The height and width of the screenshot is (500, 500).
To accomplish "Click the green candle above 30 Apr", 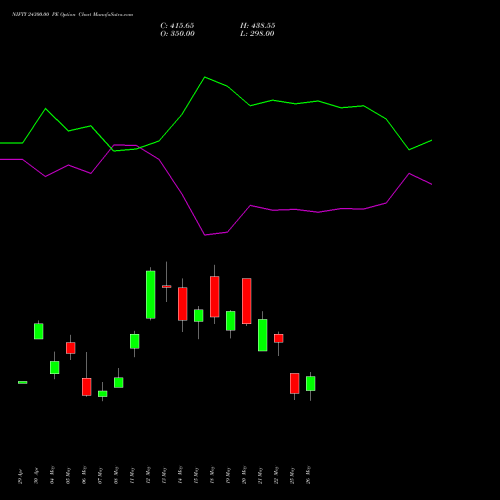I will (39, 331).
